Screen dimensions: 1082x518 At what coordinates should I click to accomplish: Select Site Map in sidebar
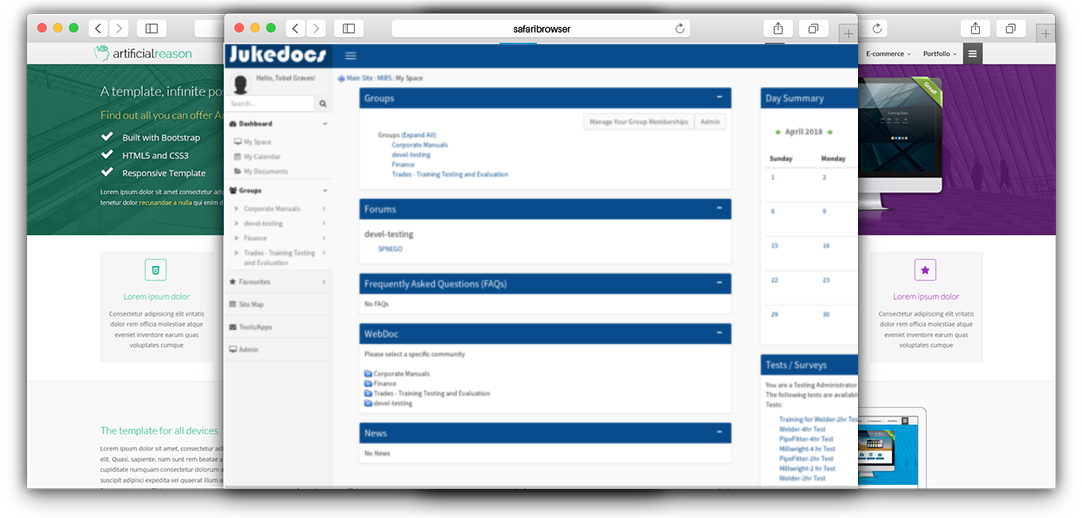coord(251,304)
